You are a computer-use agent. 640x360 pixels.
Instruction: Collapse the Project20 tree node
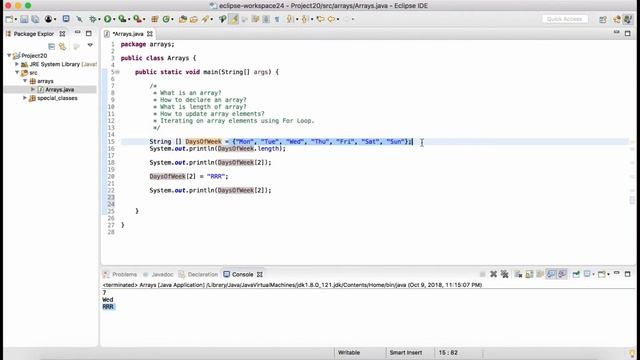pos(9,55)
